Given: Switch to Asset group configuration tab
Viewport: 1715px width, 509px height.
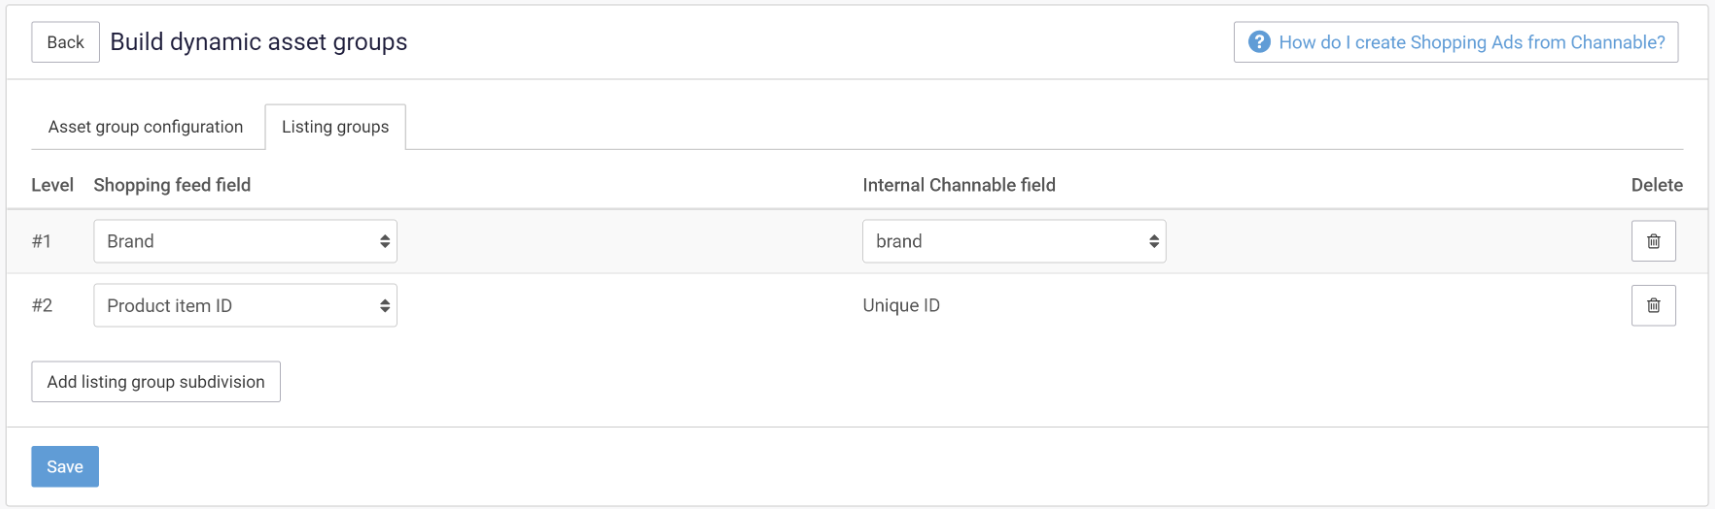Looking at the screenshot, I should click(x=146, y=127).
